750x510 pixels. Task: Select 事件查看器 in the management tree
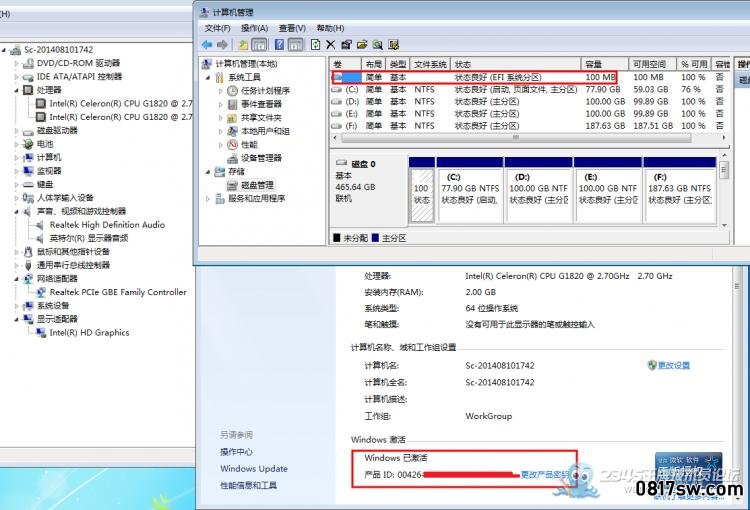[x=261, y=104]
